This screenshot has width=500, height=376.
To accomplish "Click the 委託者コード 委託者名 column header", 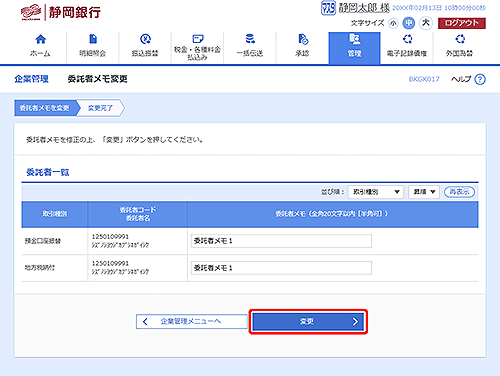I will click(137, 214).
